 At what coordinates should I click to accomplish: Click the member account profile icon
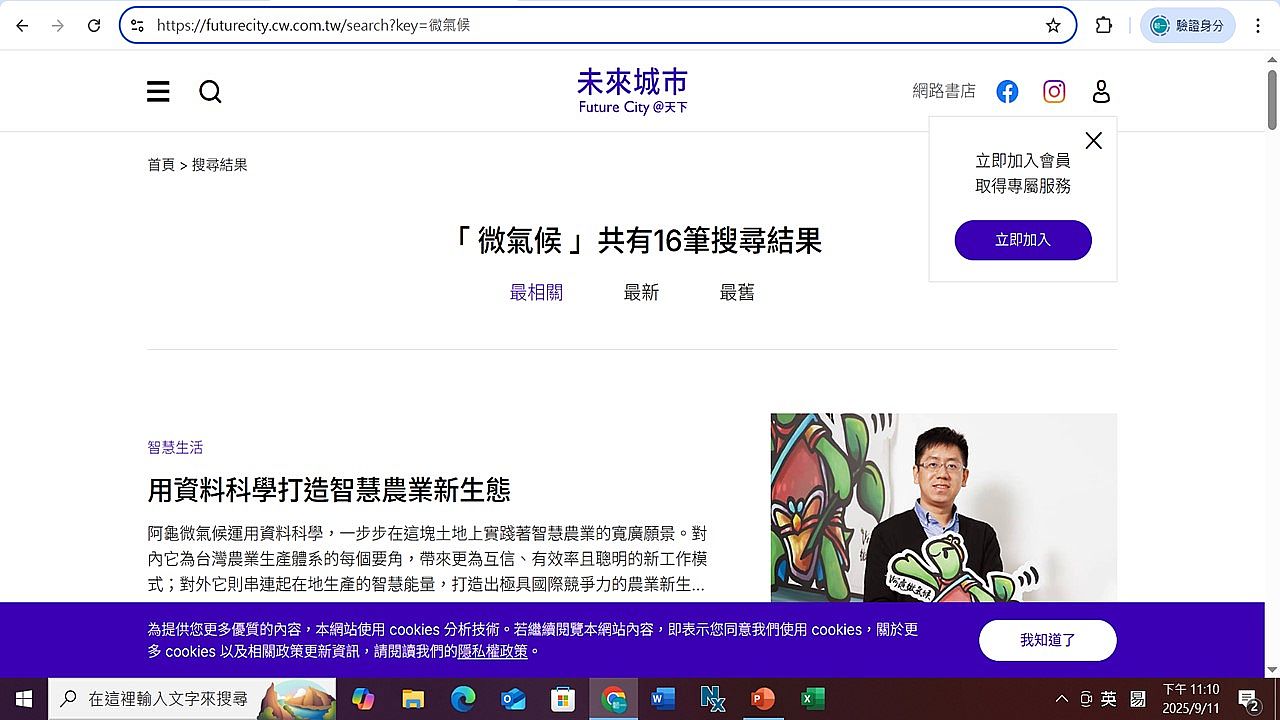tap(1101, 92)
